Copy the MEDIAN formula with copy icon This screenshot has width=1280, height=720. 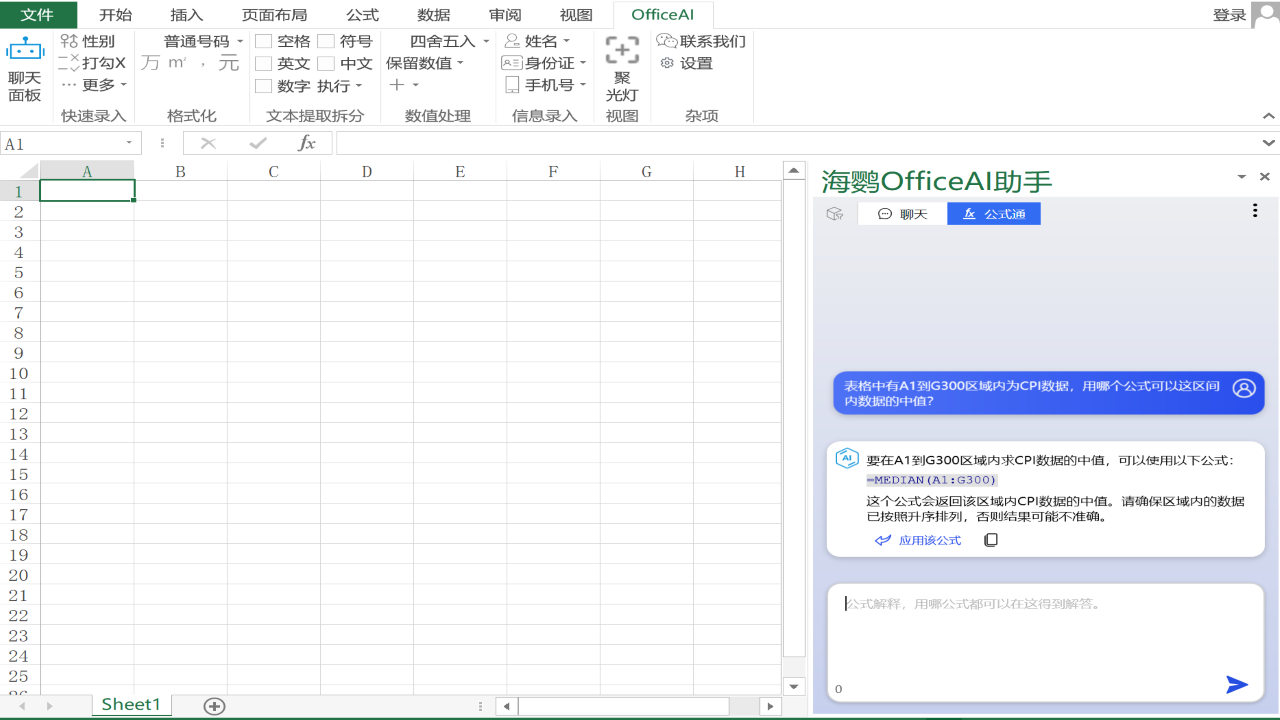click(990, 539)
